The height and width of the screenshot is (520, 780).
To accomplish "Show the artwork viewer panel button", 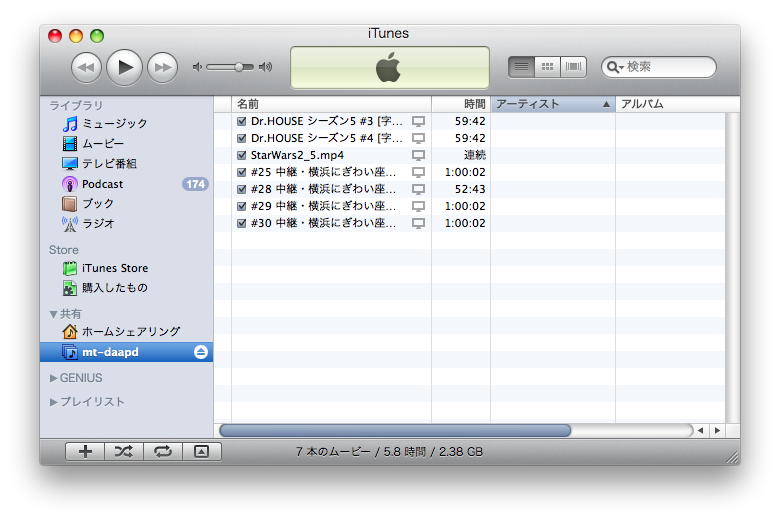I will coord(201,452).
